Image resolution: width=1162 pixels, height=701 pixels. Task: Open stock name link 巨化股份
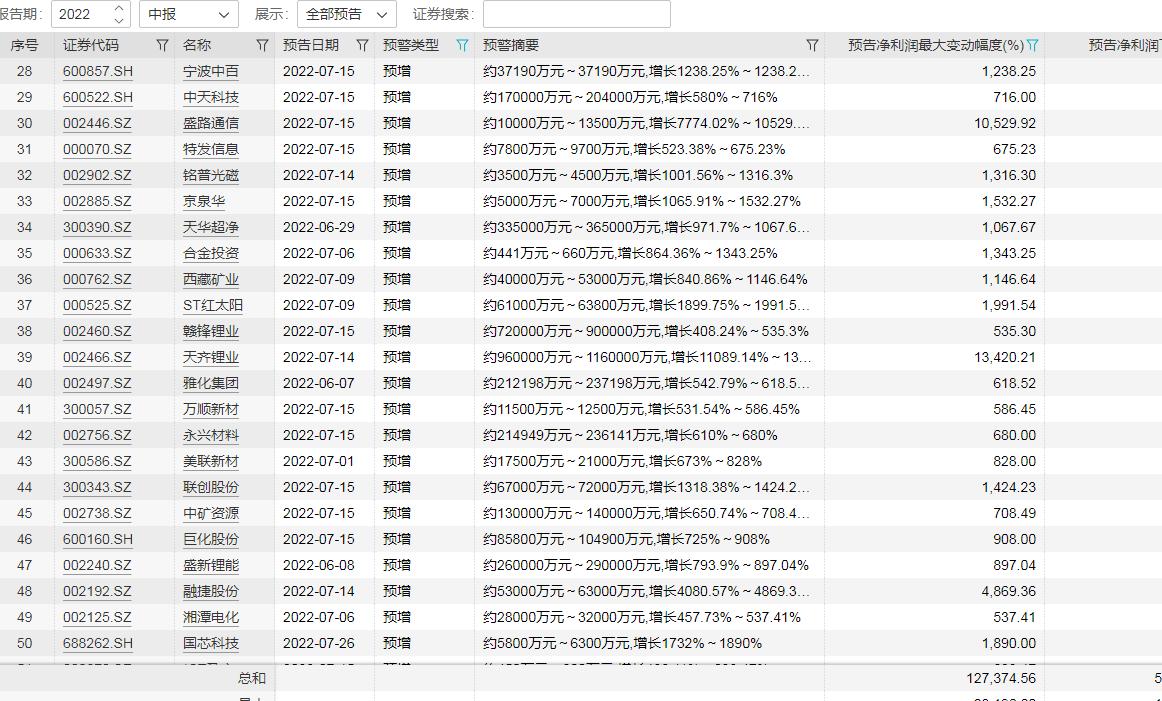click(211, 539)
